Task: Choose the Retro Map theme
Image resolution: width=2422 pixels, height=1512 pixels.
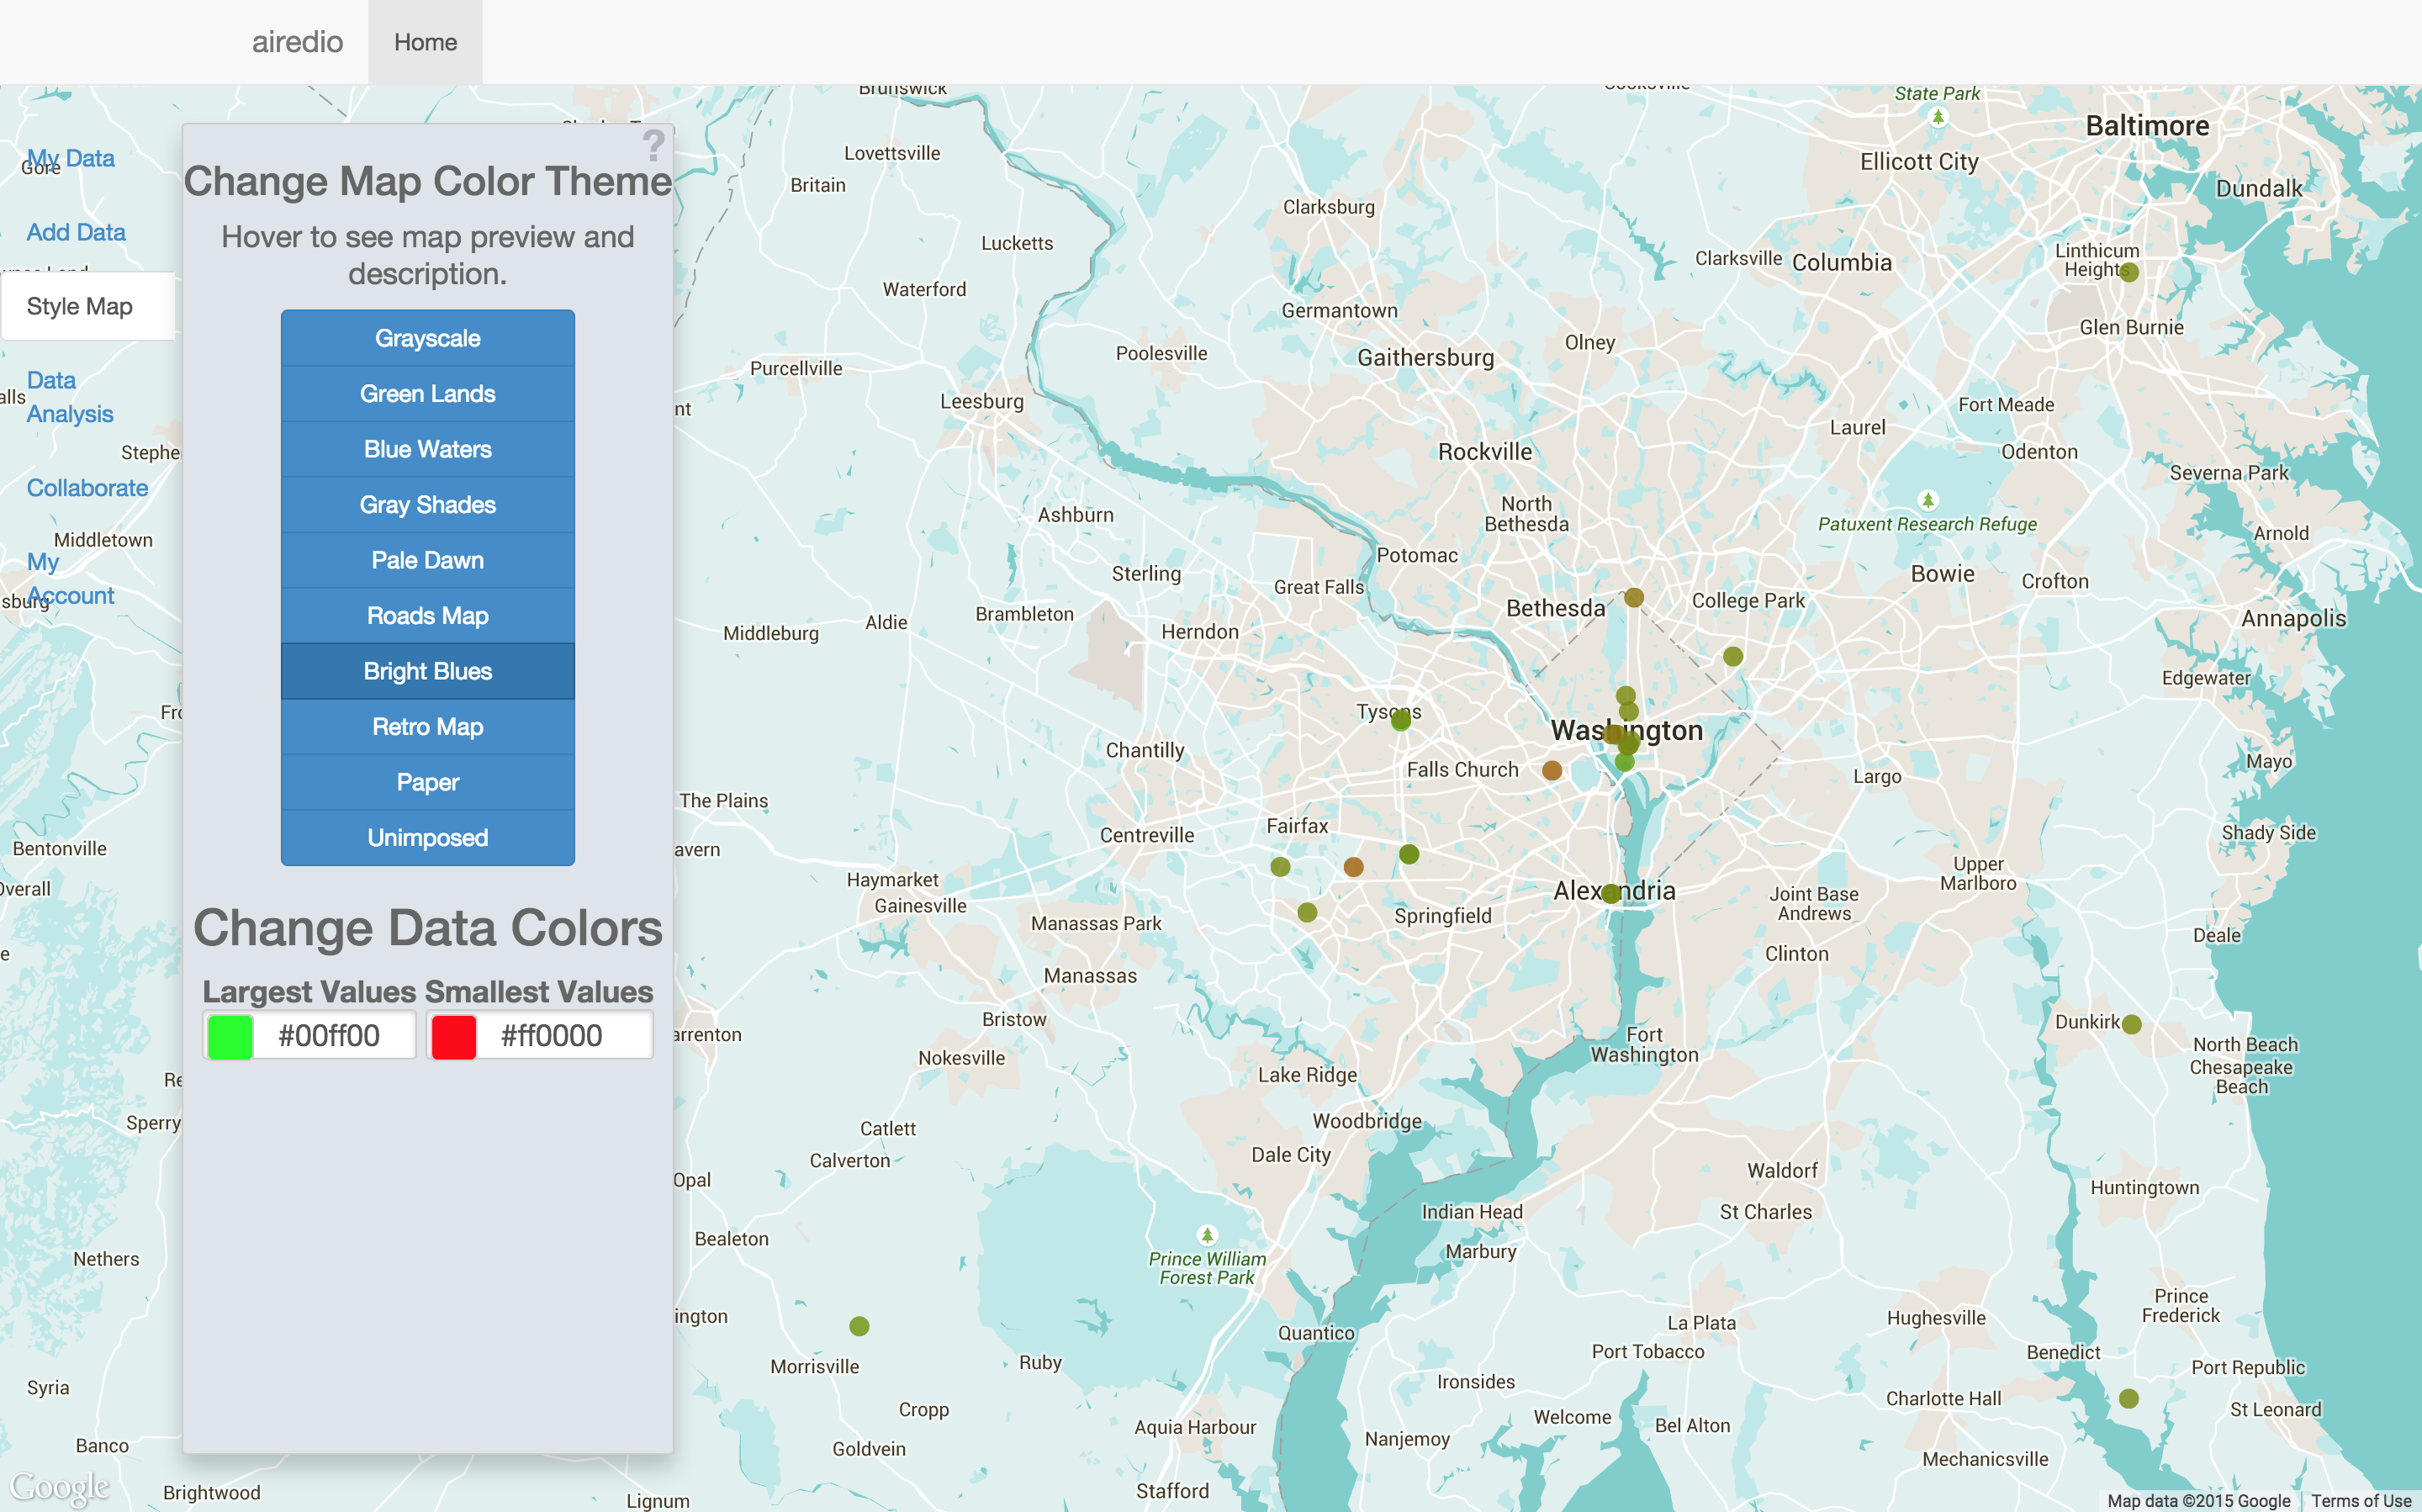Action: pyautogui.click(x=427, y=727)
